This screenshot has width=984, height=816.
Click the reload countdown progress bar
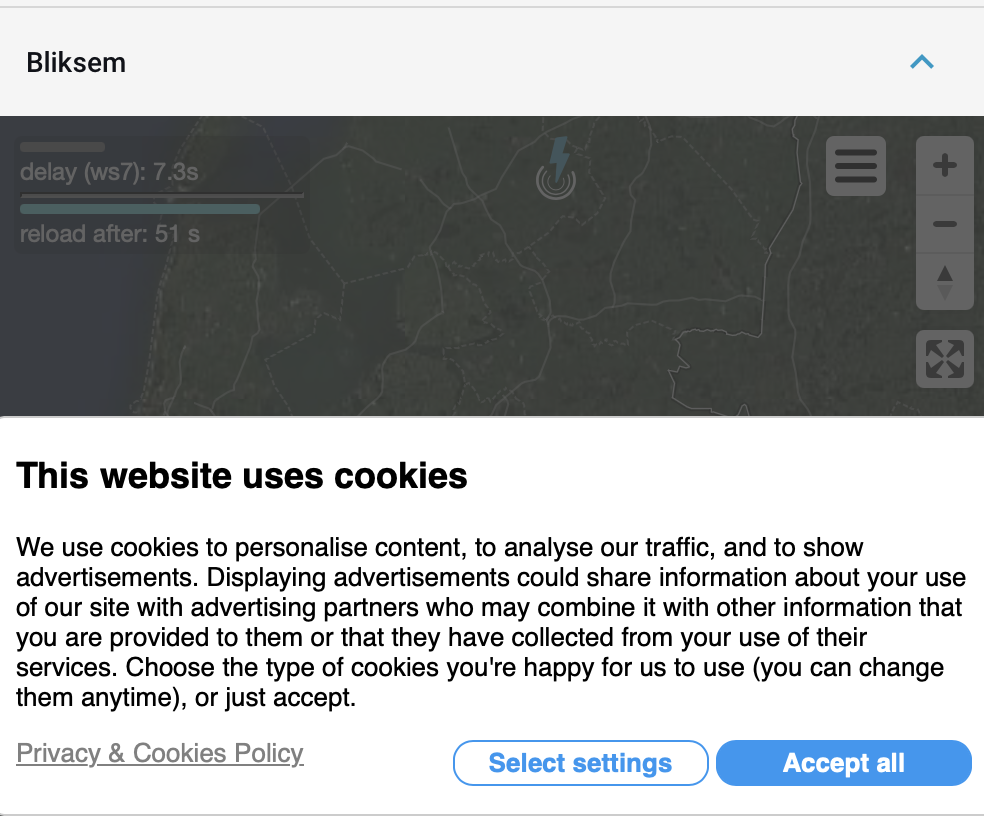point(140,209)
